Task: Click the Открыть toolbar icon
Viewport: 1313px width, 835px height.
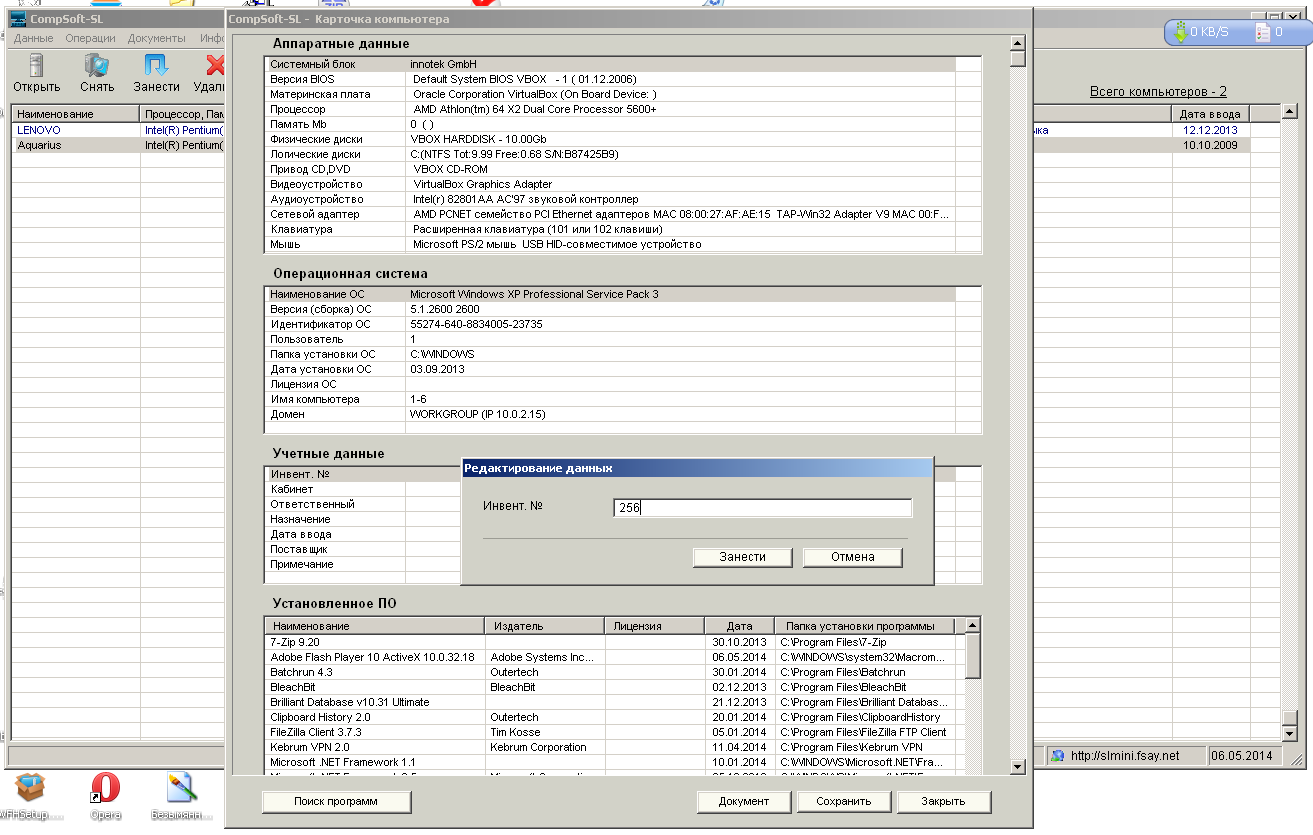Action: 37,66
